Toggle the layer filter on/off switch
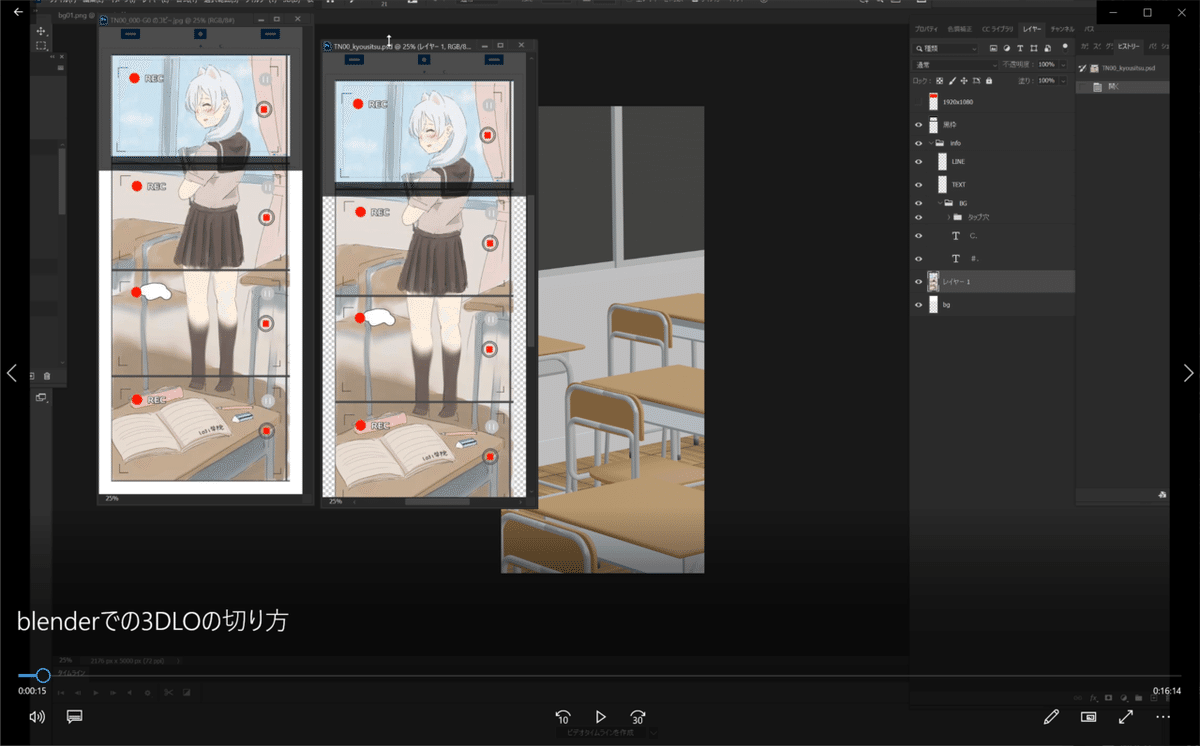Screen dimensions: 1200x746 pos(1065,46)
